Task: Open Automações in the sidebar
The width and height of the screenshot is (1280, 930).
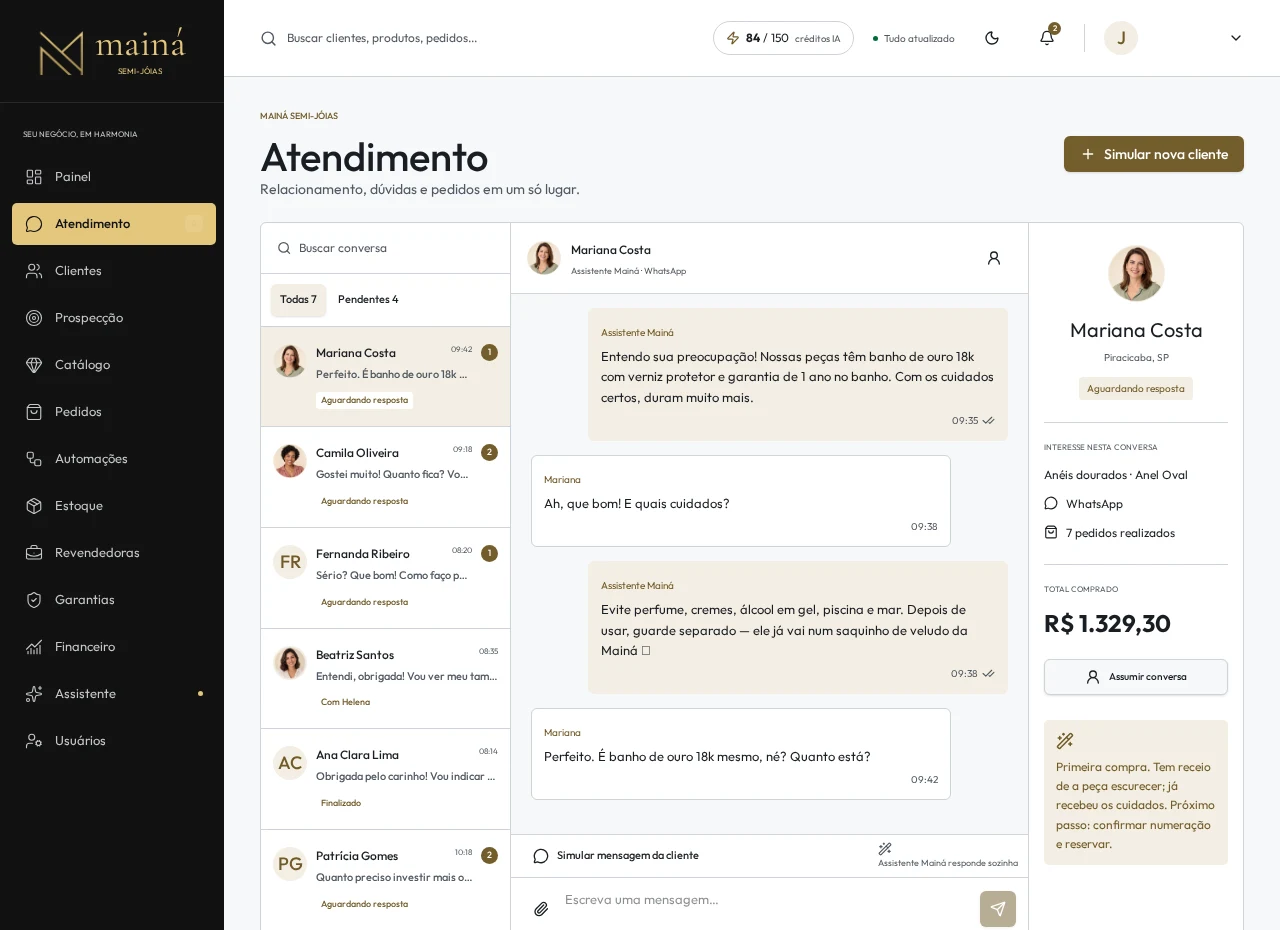Action: pyautogui.click(x=114, y=459)
